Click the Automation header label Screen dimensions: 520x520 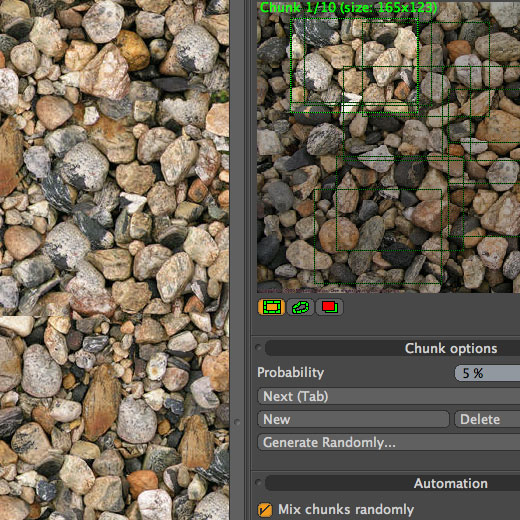pos(451,483)
